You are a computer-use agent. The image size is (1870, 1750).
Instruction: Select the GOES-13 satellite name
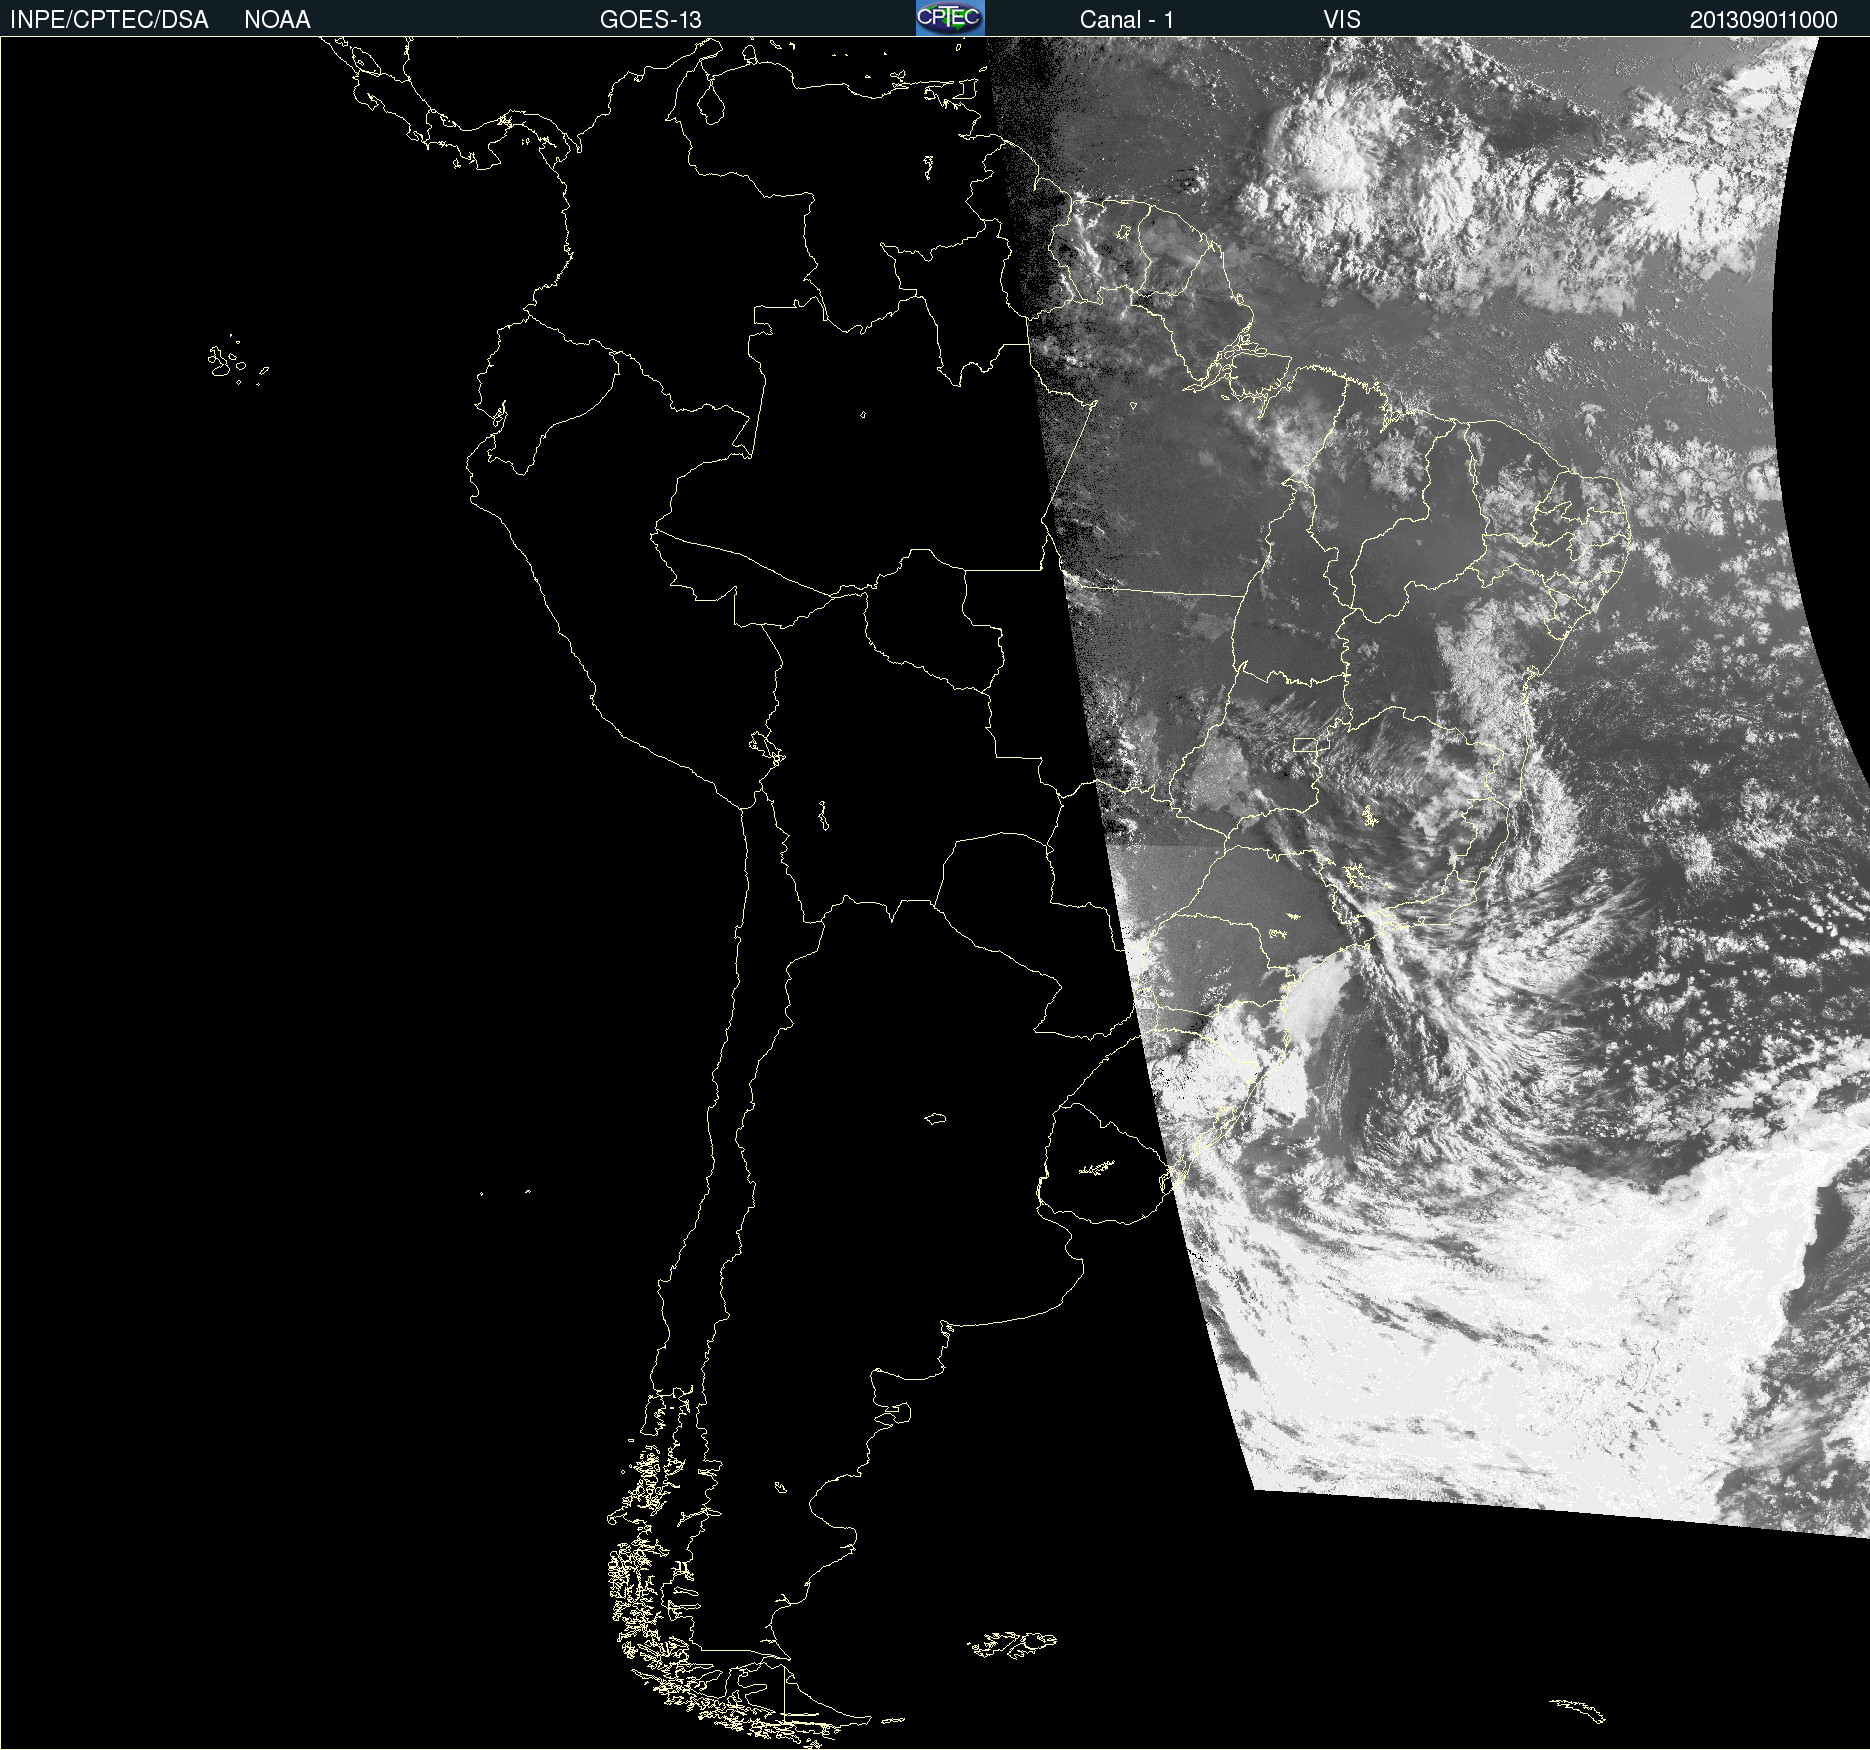pyautogui.click(x=651, y=20)
